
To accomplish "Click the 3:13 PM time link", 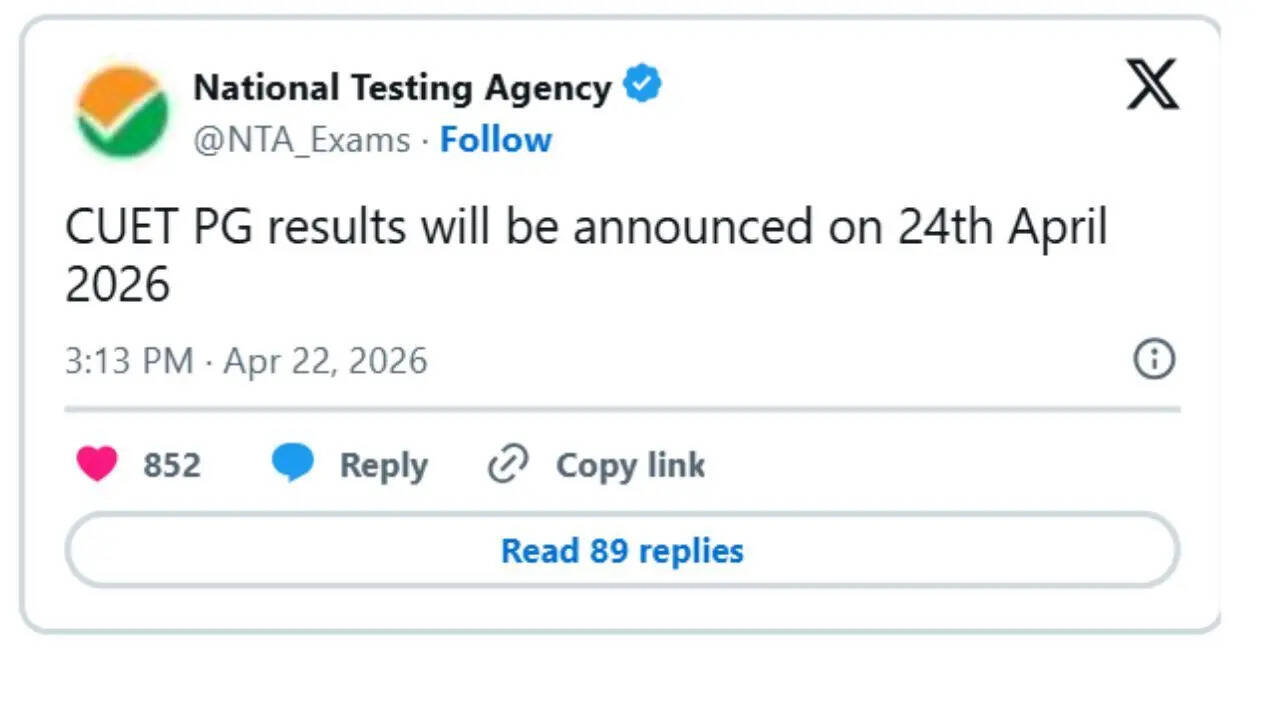I will 129,360.
